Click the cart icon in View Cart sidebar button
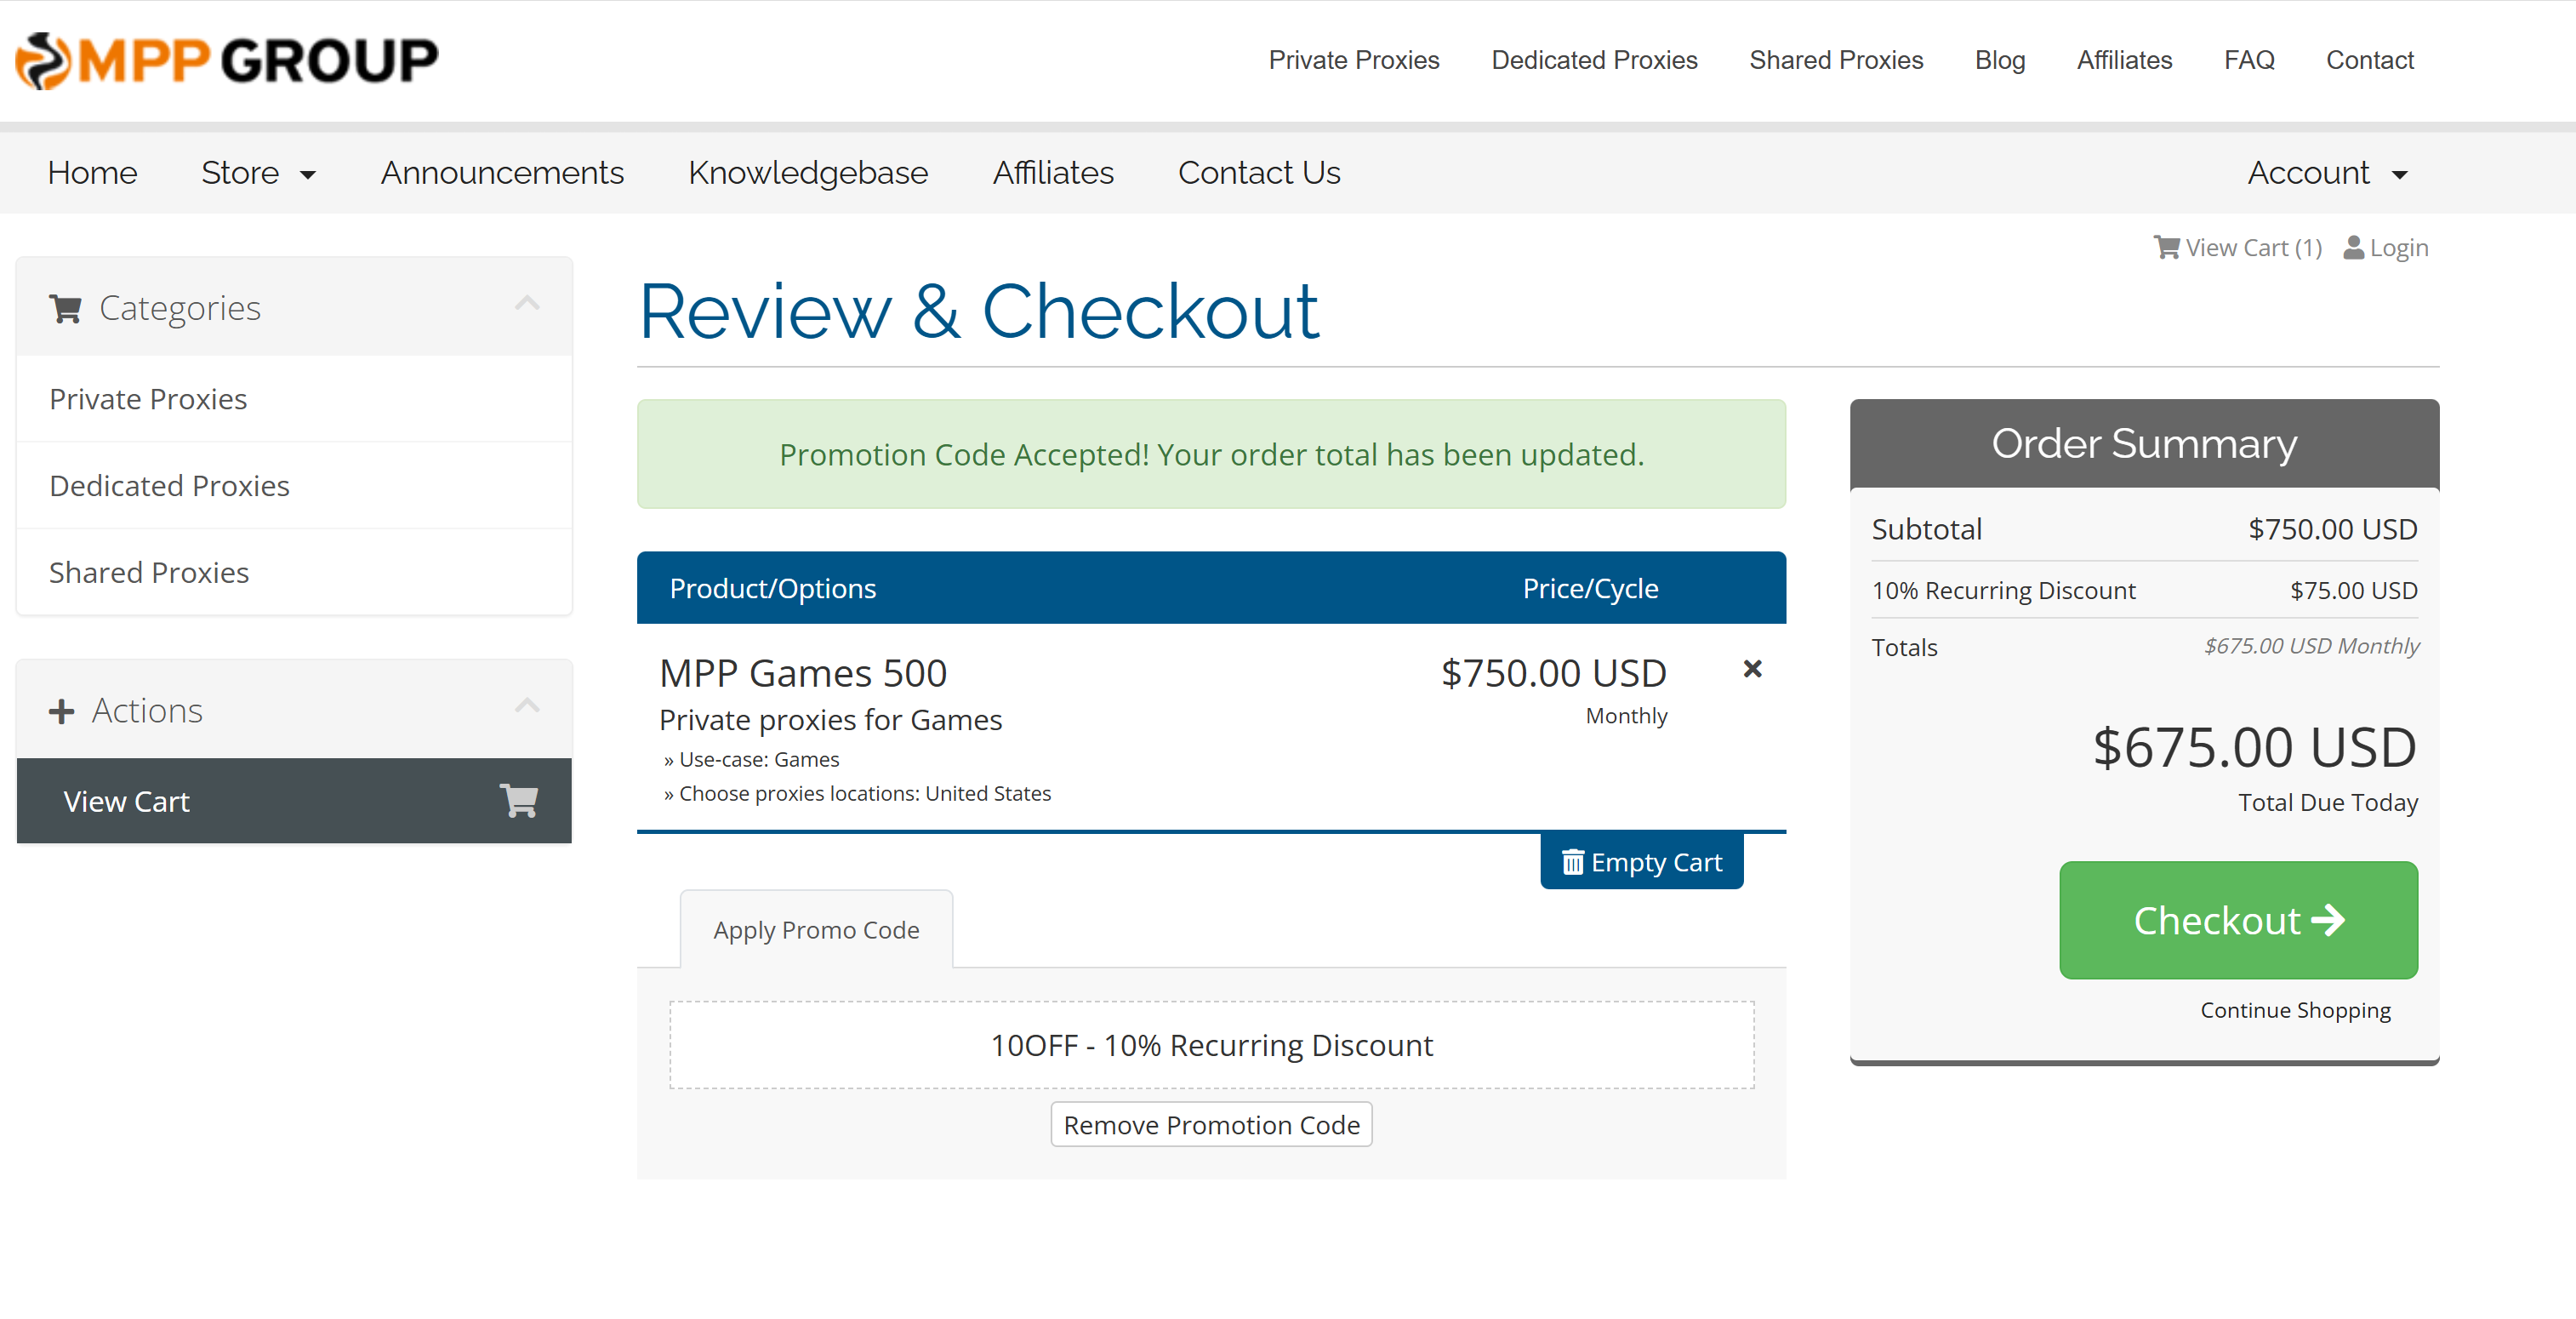 pos(519,801)
